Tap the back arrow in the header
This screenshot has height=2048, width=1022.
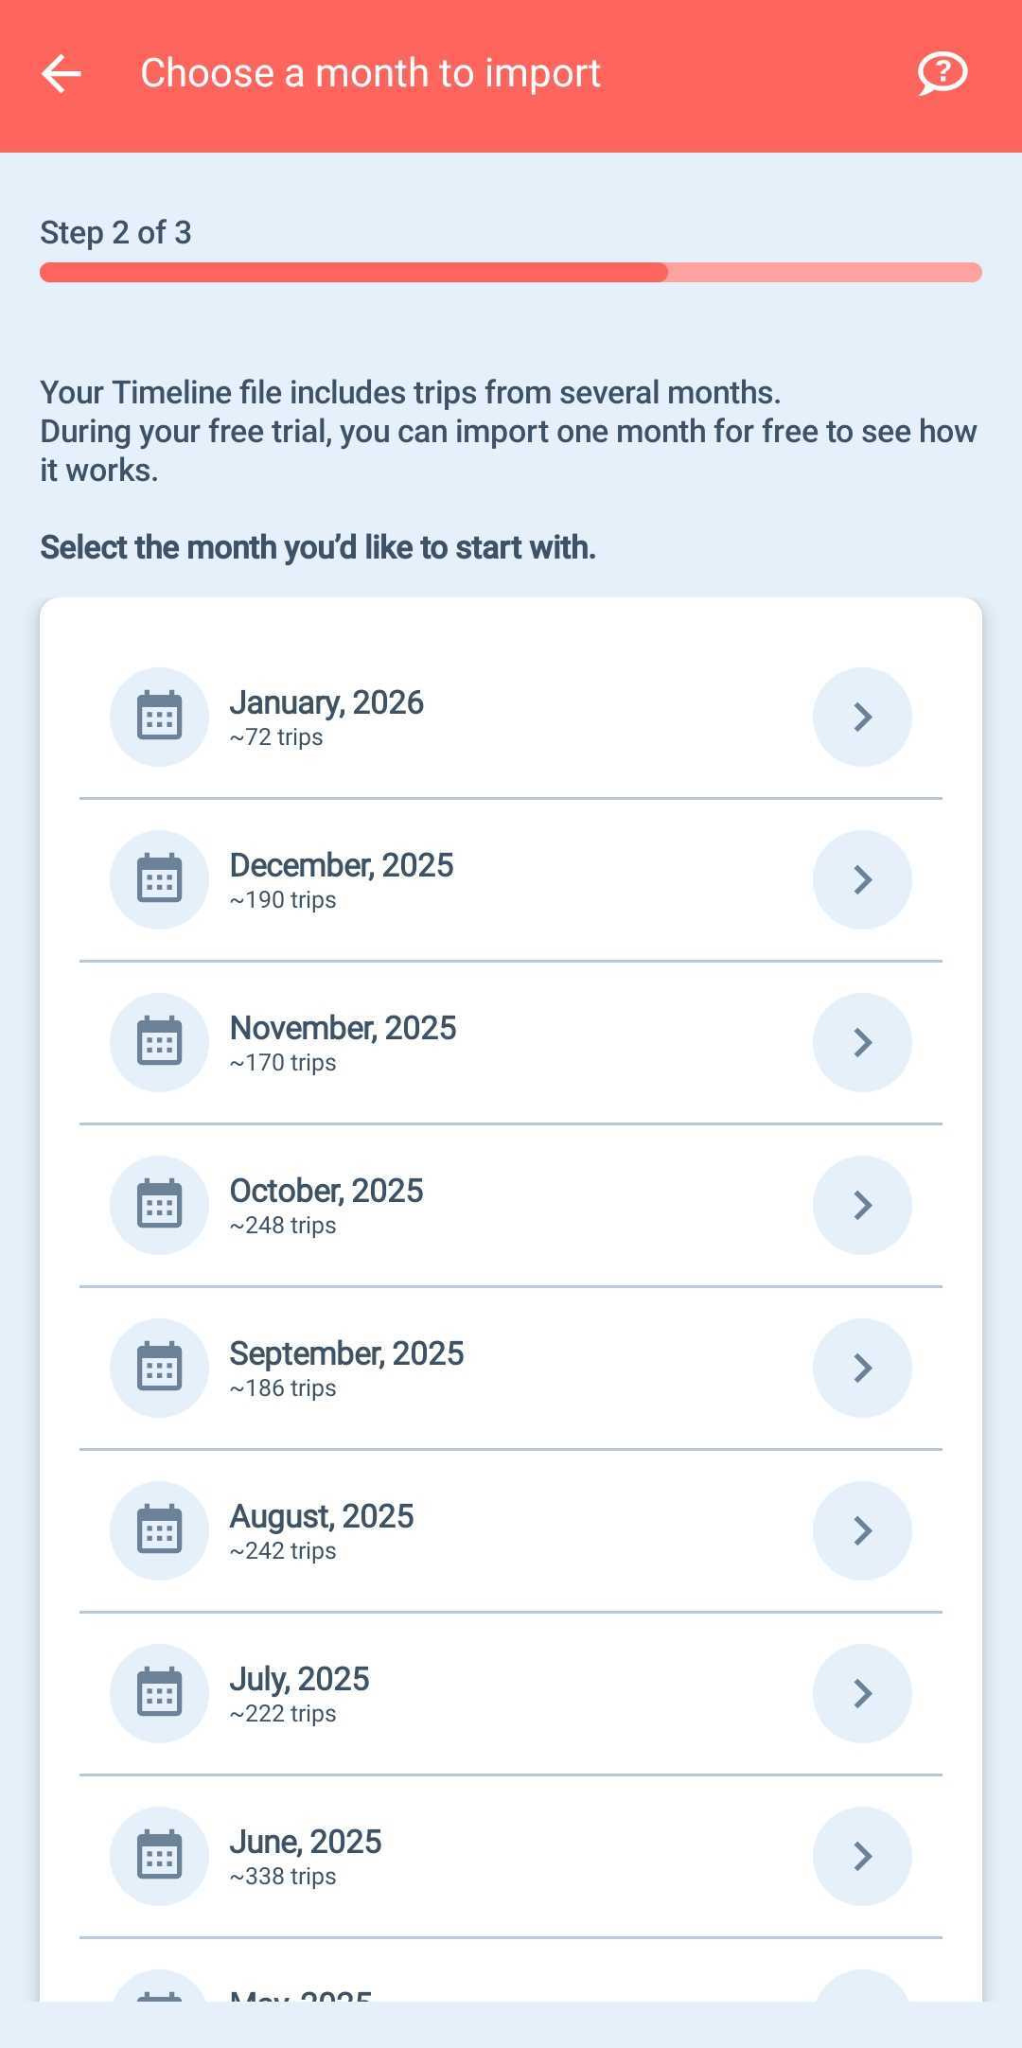coord(61,73)
